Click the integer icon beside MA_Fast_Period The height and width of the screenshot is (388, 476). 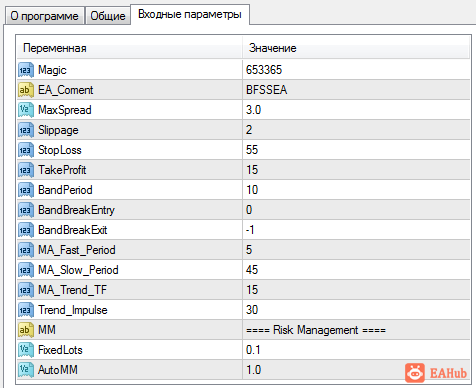(26, 250)
